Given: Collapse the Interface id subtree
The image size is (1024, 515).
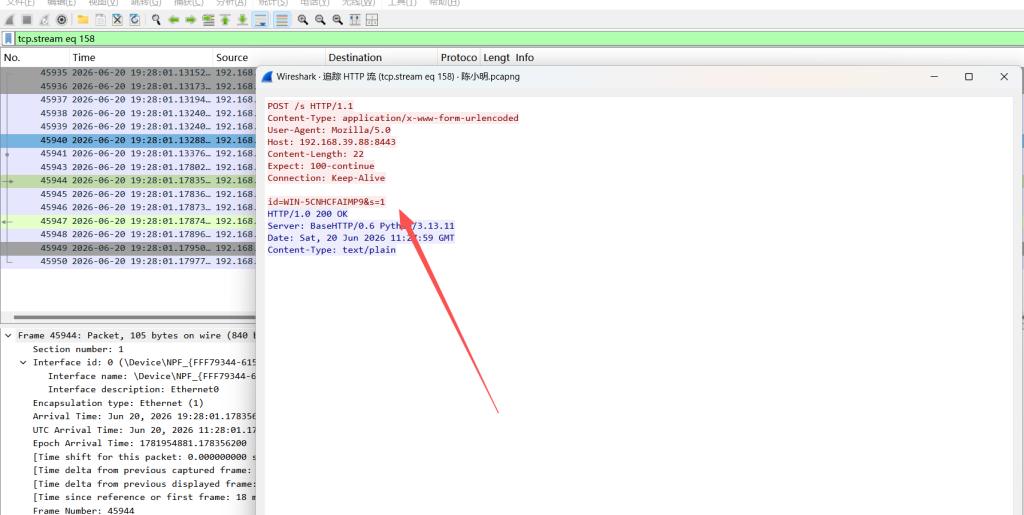Looking at the screenshot, I should [24, 362].
